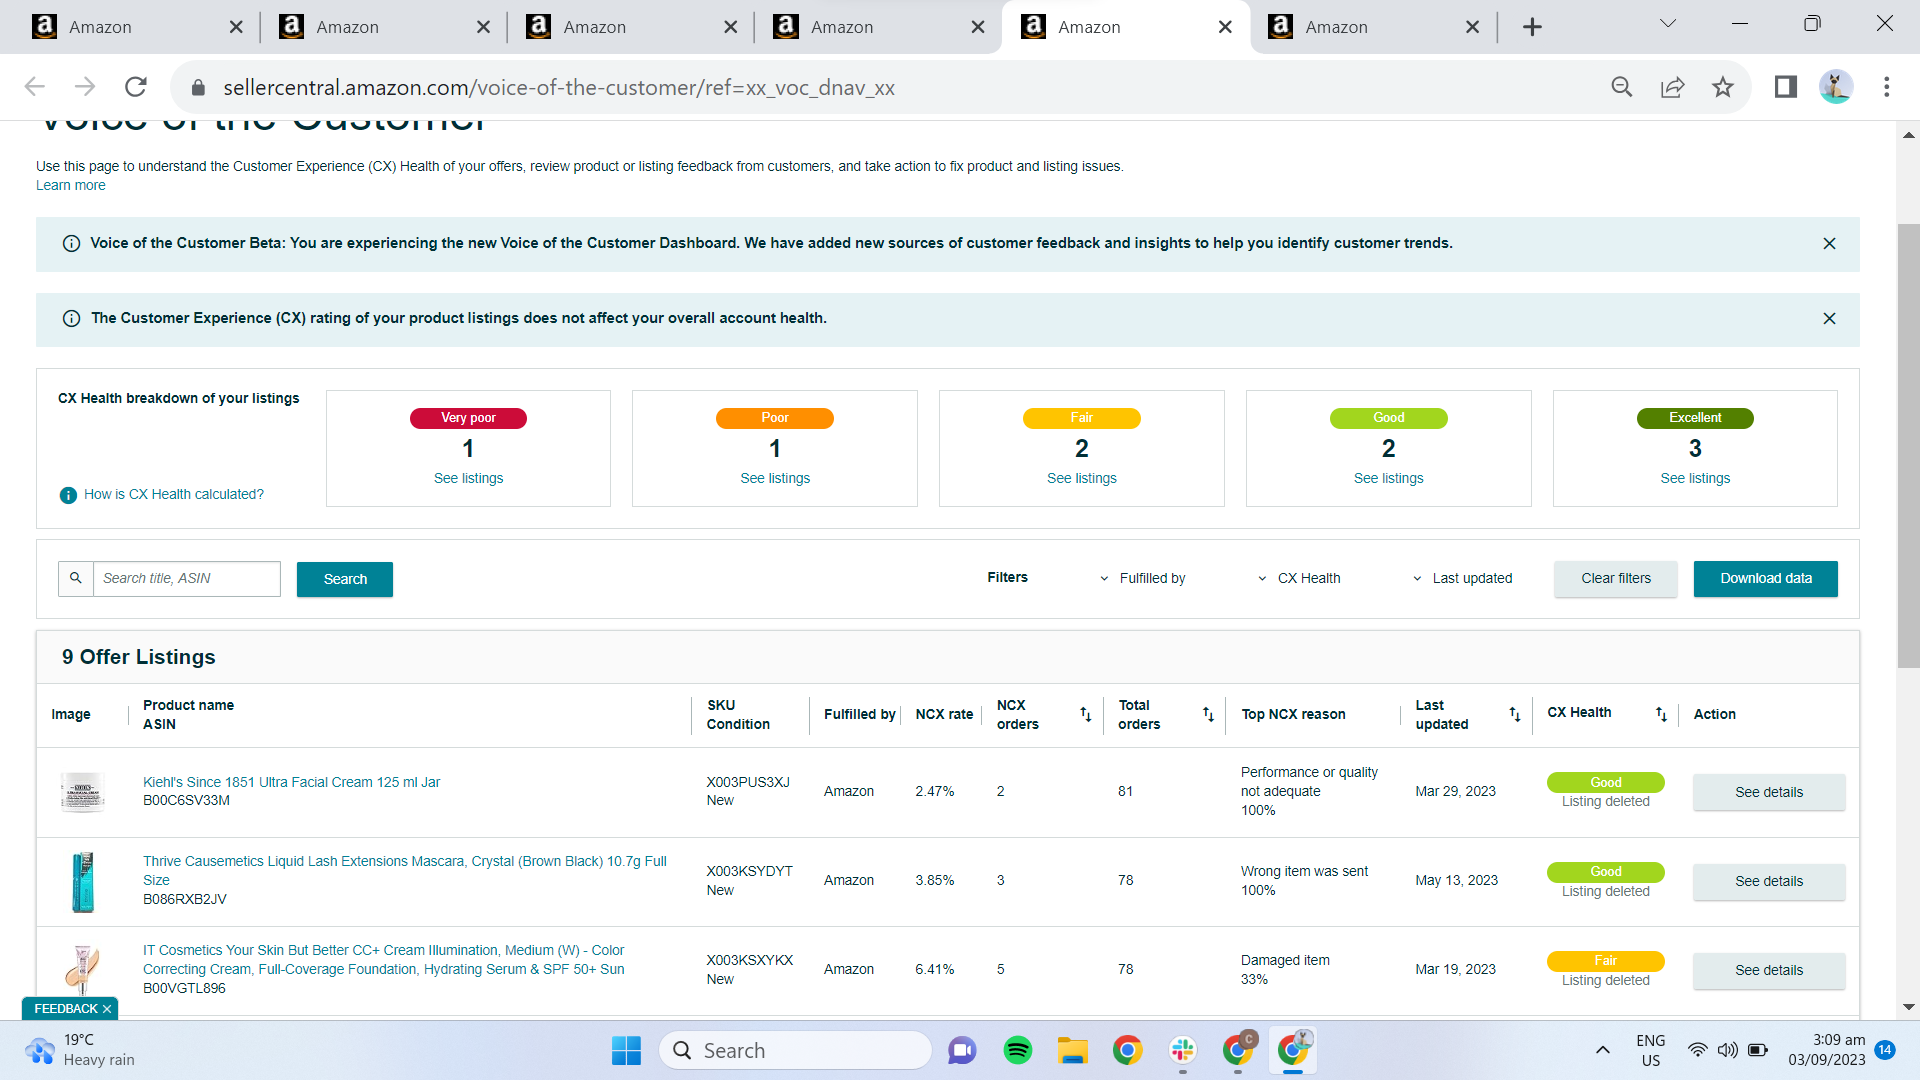The image size is (1920, 1080).
Task: See details for Kiehl's Ultra Facial Cream
Action: [x=1769, y=792]
